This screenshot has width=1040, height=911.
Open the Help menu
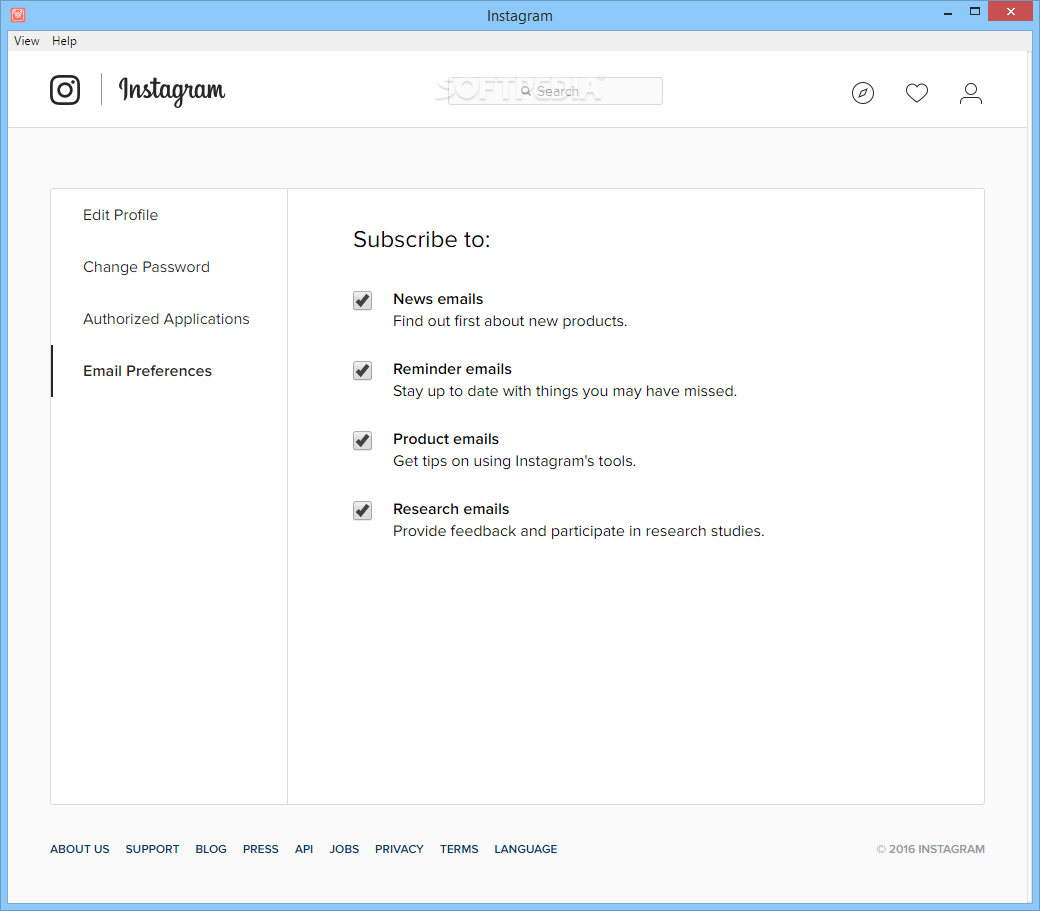pos(64,40)
